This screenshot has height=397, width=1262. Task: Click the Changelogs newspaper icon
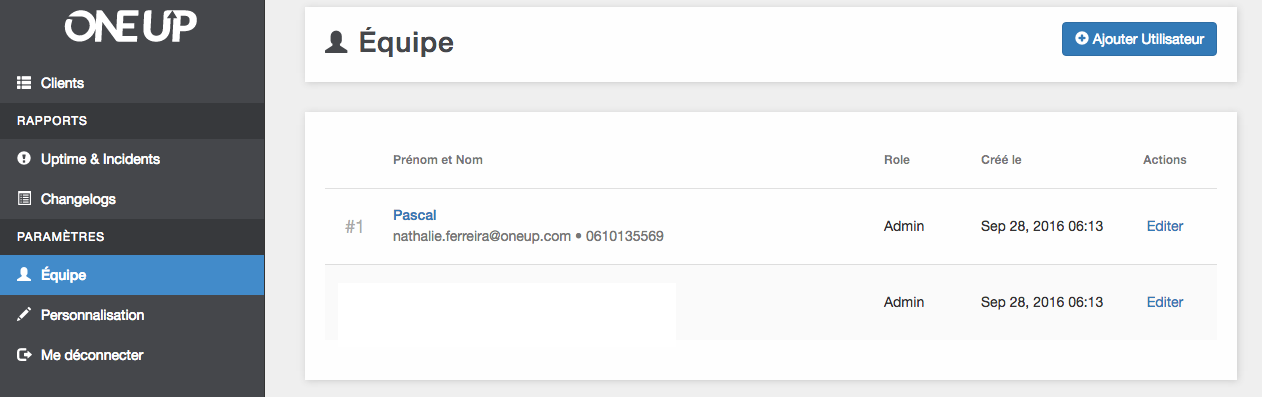click(x=25, y=199)
